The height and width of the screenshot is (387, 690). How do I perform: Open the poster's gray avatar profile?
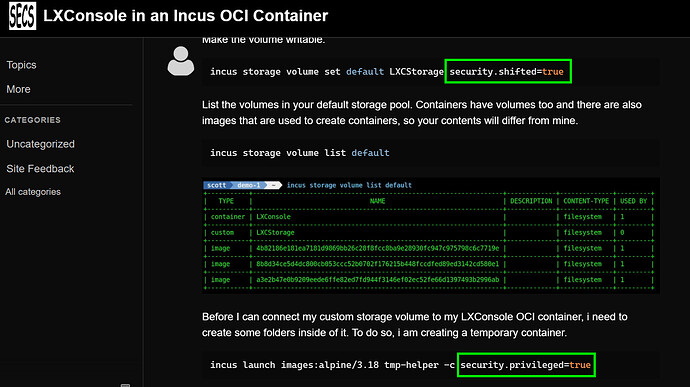(x=180, y=61)
